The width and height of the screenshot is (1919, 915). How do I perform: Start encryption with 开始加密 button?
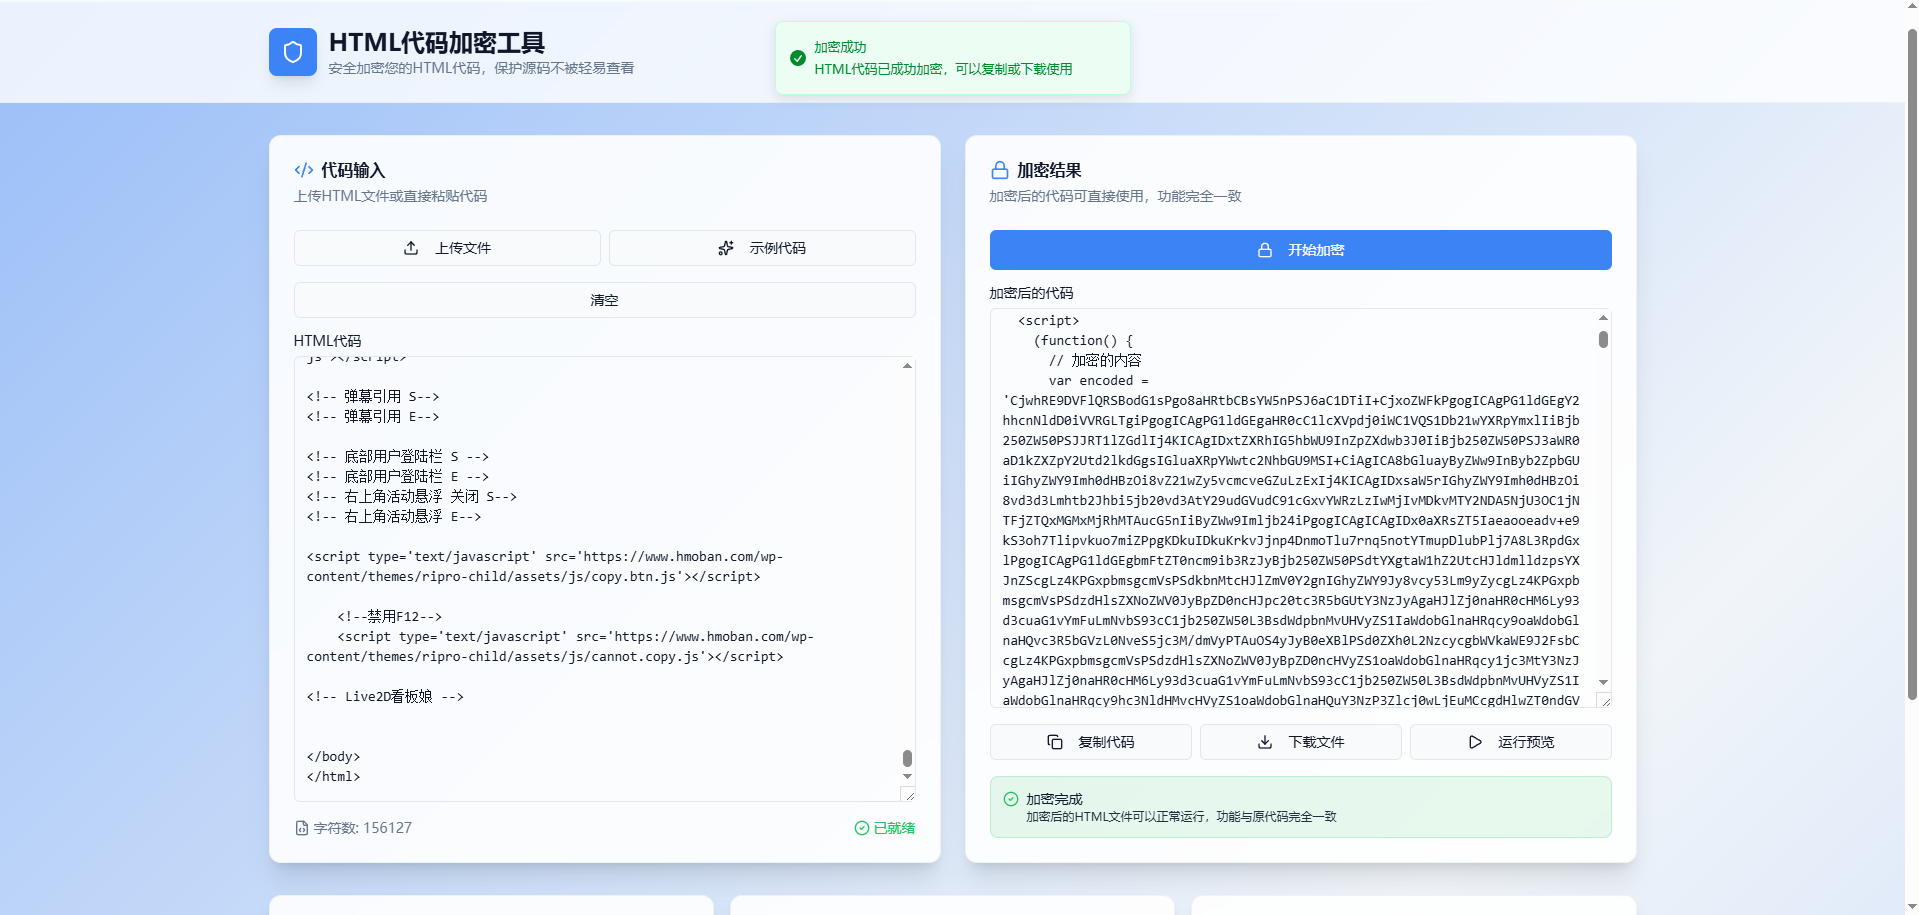[x=1301, y=250]
